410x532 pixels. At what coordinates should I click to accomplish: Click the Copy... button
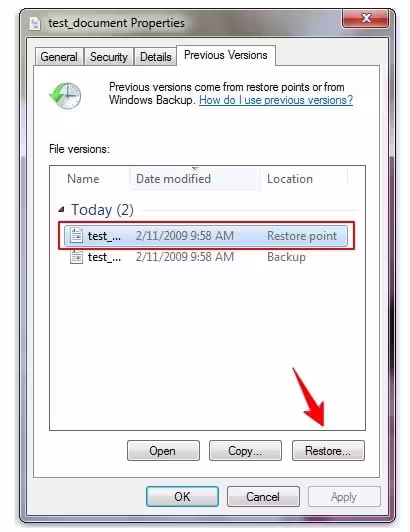click(245, 451)
